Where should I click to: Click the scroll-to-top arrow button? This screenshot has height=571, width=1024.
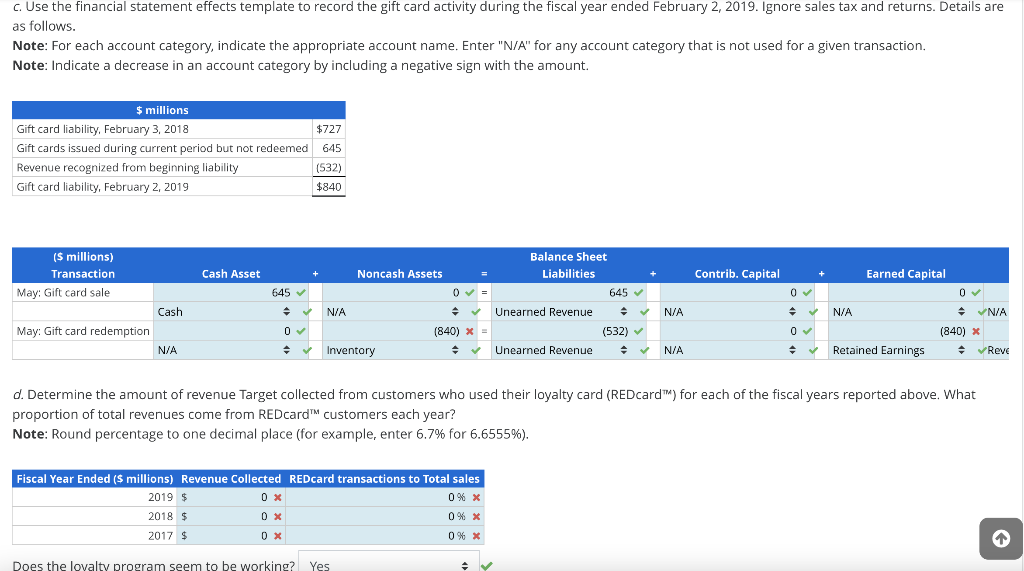[1001, 538]
